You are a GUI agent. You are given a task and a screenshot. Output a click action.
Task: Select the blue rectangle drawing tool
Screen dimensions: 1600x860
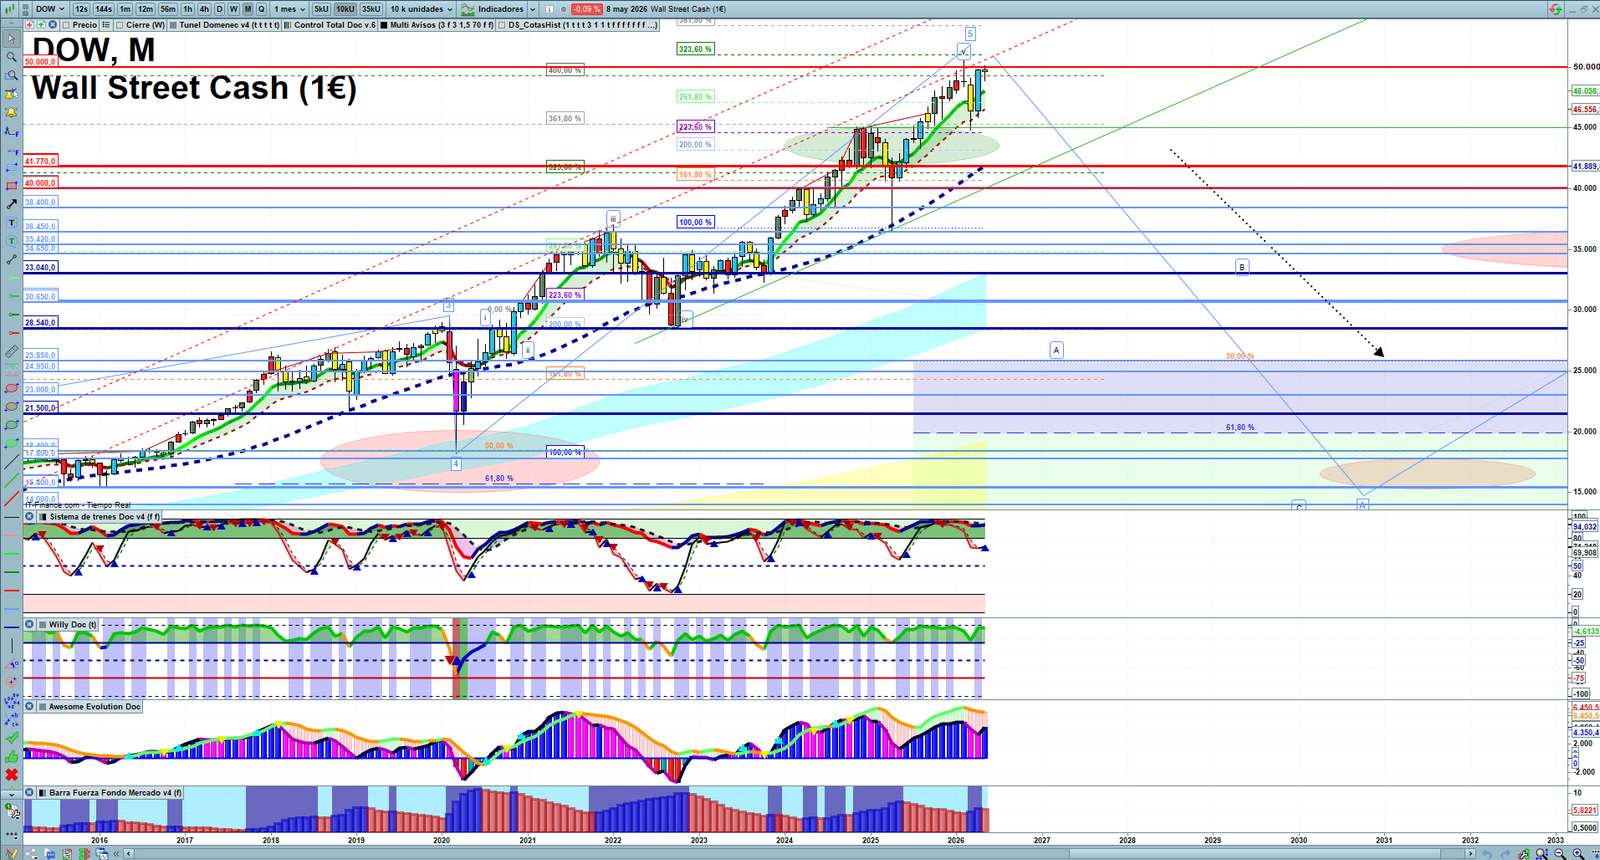click(x=12, y=168)
